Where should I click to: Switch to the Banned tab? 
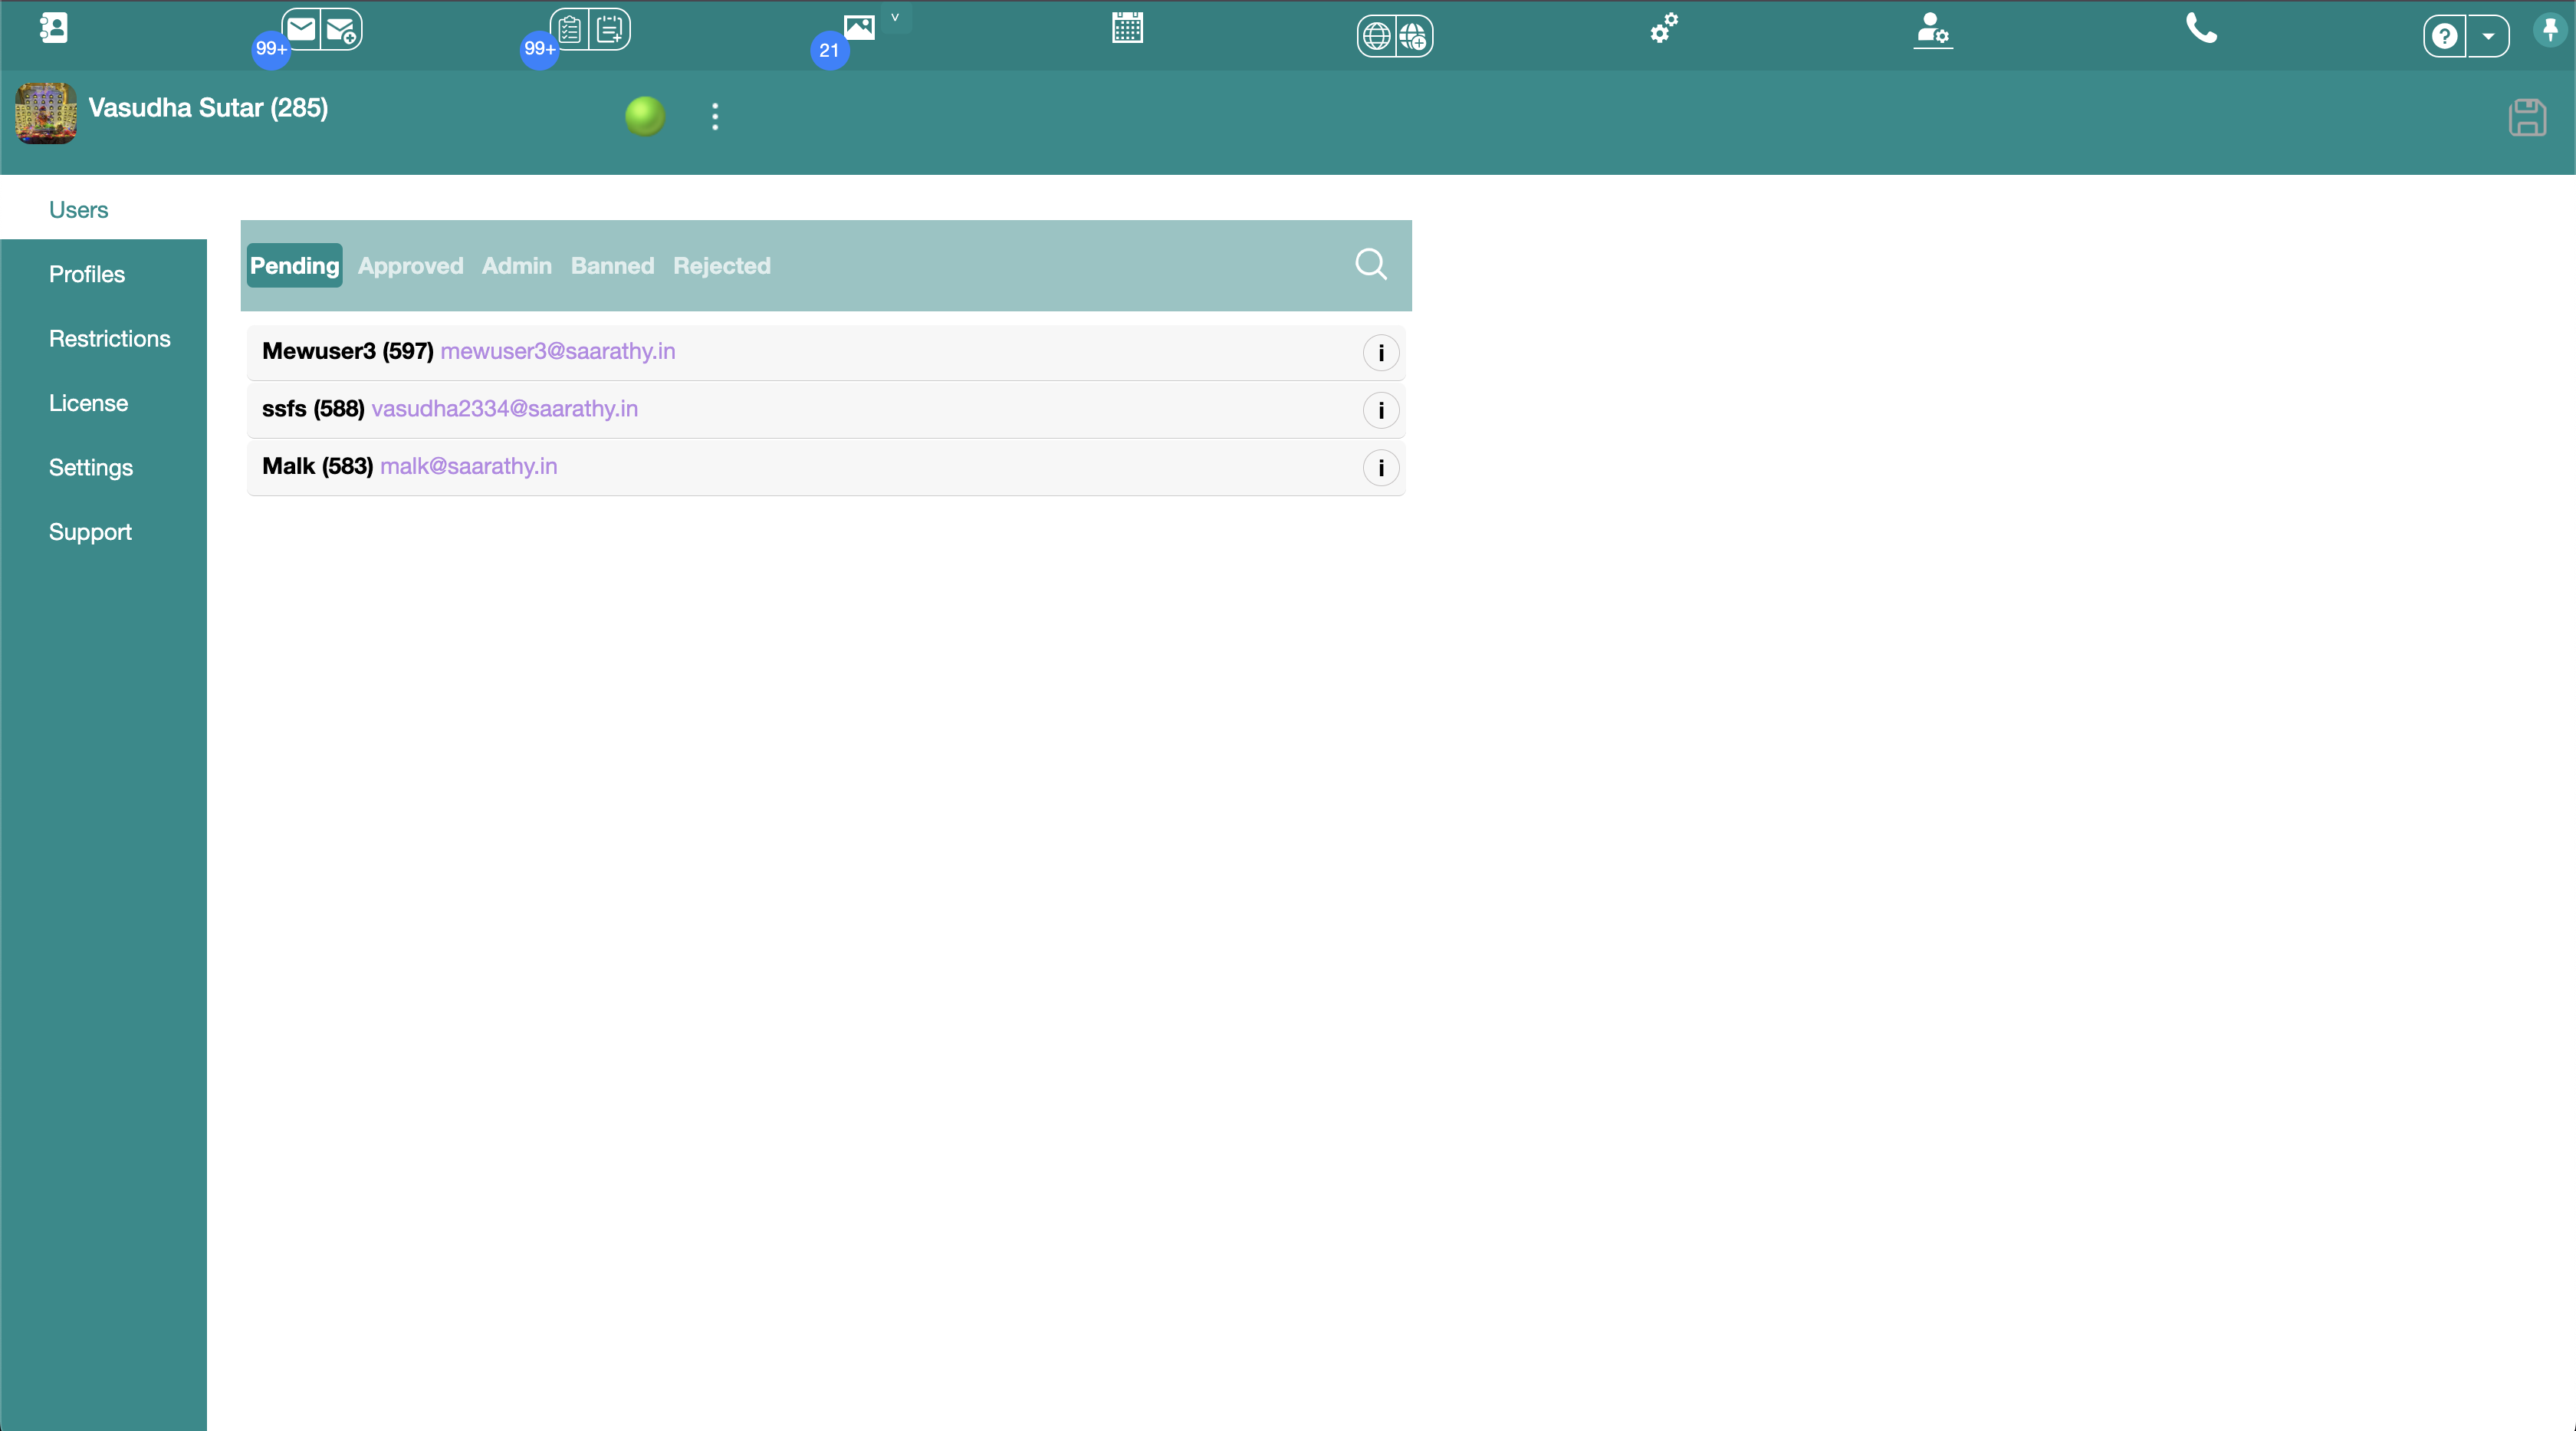(612, 266)
